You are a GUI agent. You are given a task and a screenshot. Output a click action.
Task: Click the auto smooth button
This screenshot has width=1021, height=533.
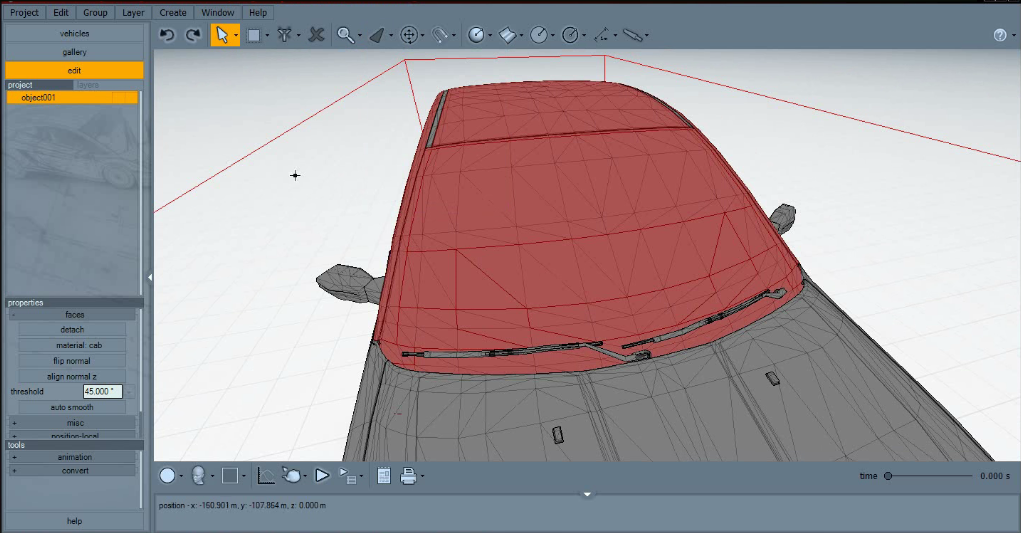tap(72, 407)
